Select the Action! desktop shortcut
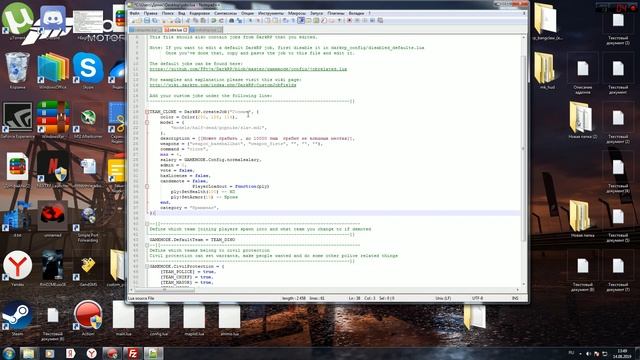The image size is (640, 360). point(88,318)
